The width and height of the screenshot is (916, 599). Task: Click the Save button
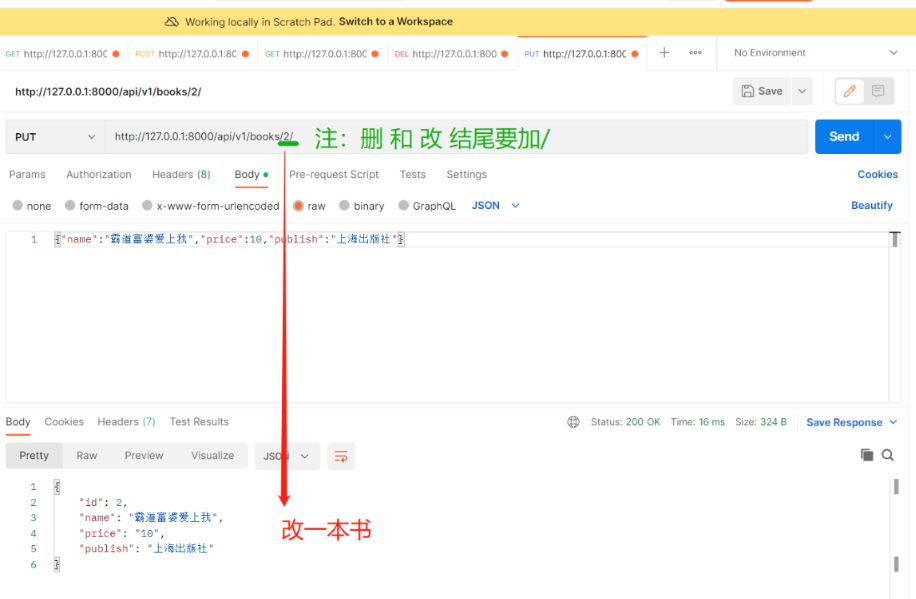762,91
